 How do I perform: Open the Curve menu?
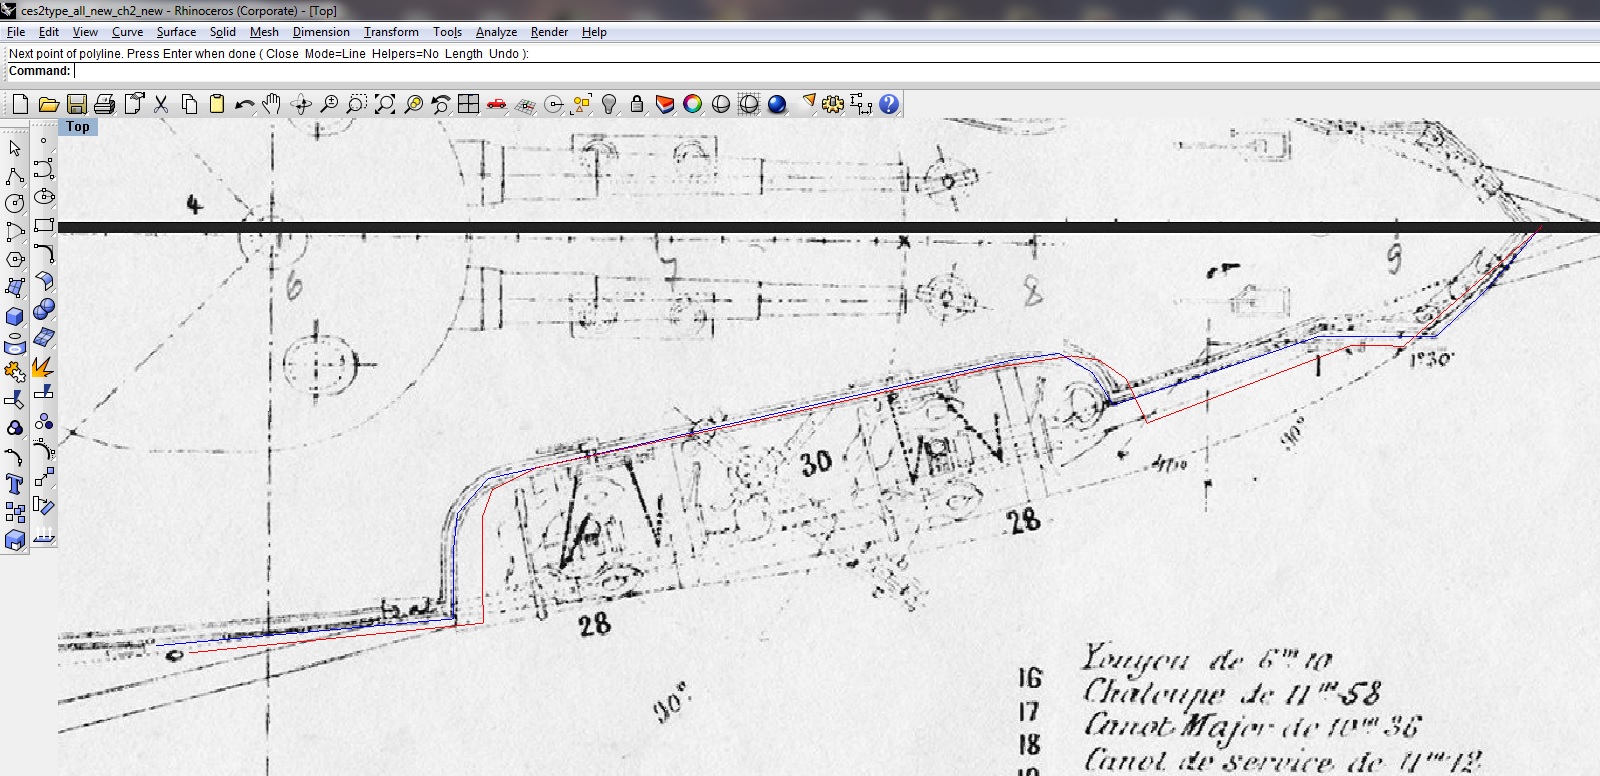tap(127, 32)
